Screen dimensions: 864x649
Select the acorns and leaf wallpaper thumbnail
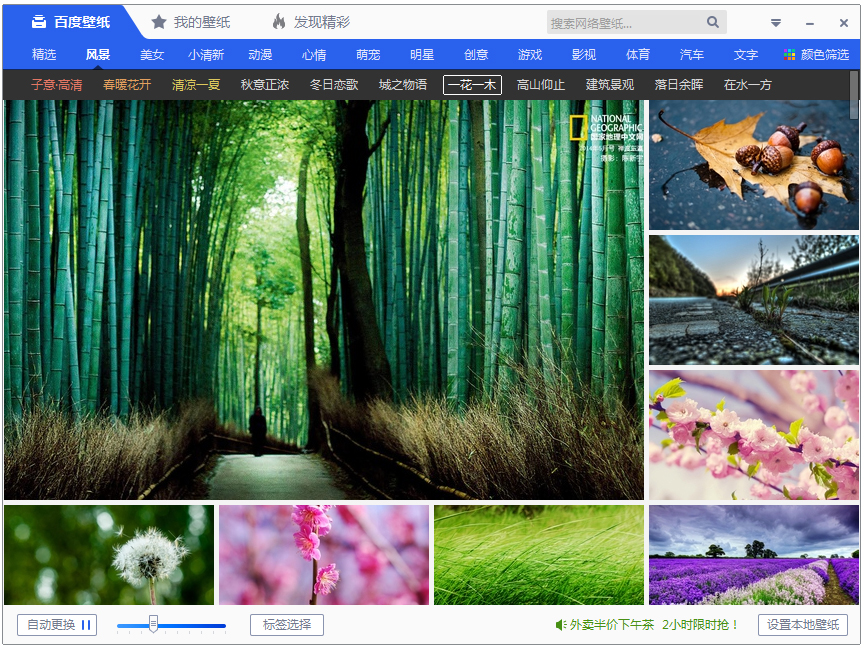pyautogui.click(x=754, y=165)
